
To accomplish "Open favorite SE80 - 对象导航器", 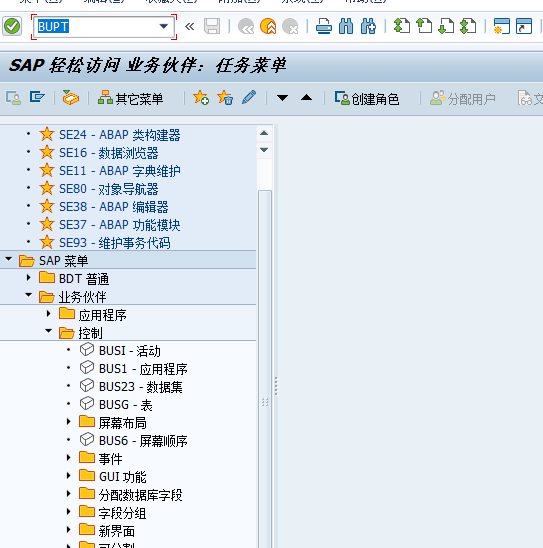I will [109, 189].
